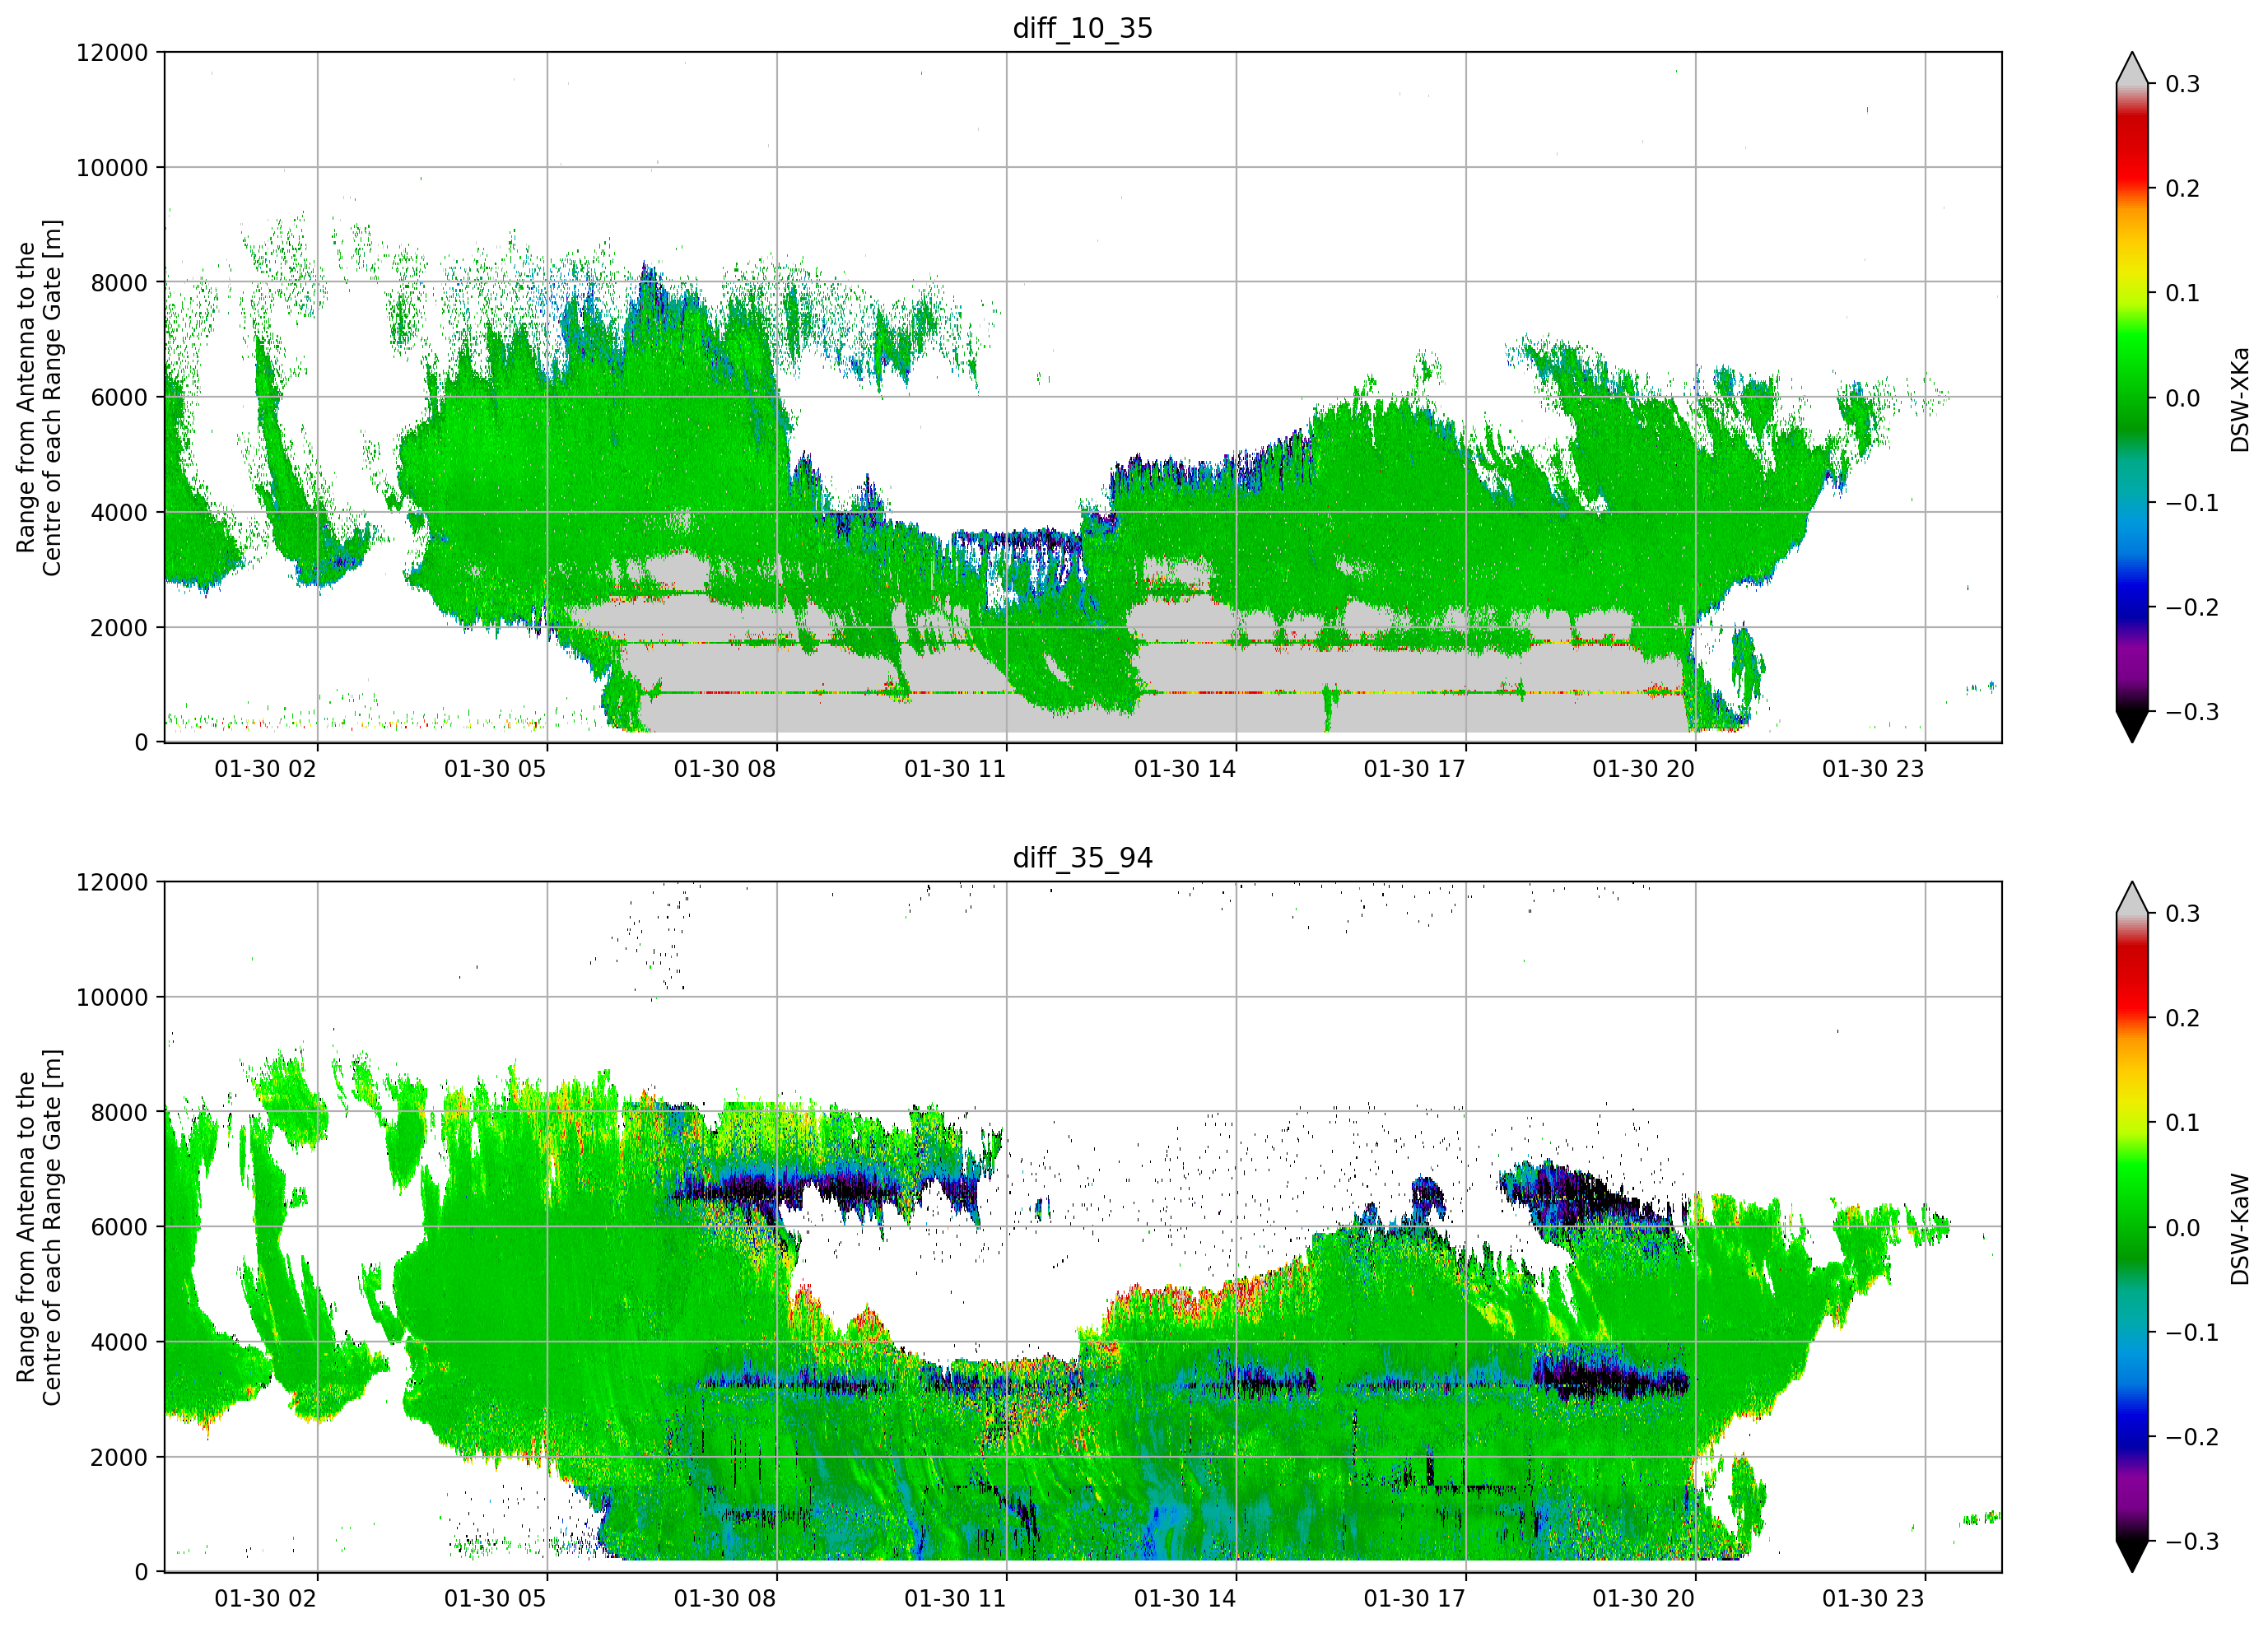Select the 12000 y-tick of diff_10_35

[x=112, y=53]
